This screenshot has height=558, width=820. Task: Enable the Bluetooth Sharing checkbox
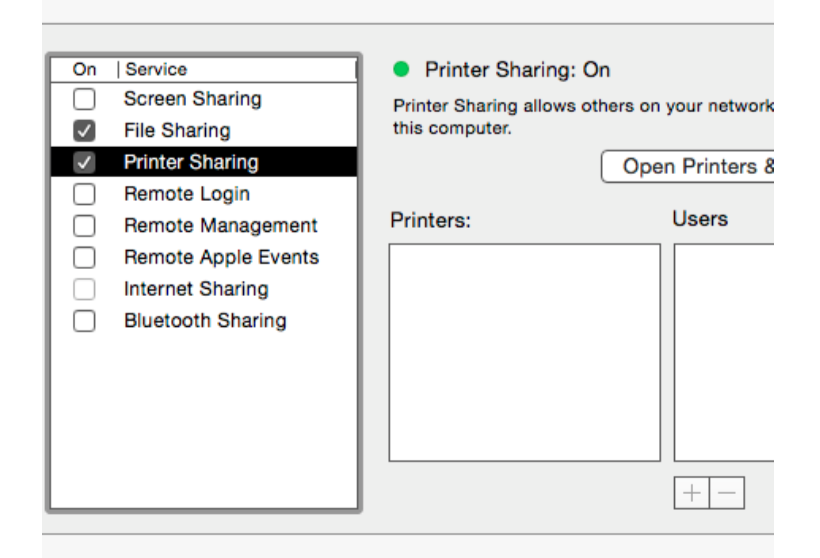[x=84, y=321]
